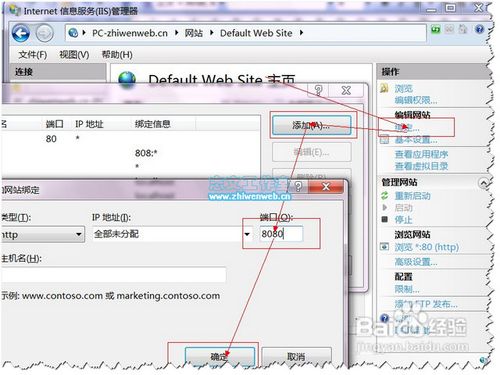Open the 编辑权限... link
Viewport: 500px width, 375px height.
point(416,100)
